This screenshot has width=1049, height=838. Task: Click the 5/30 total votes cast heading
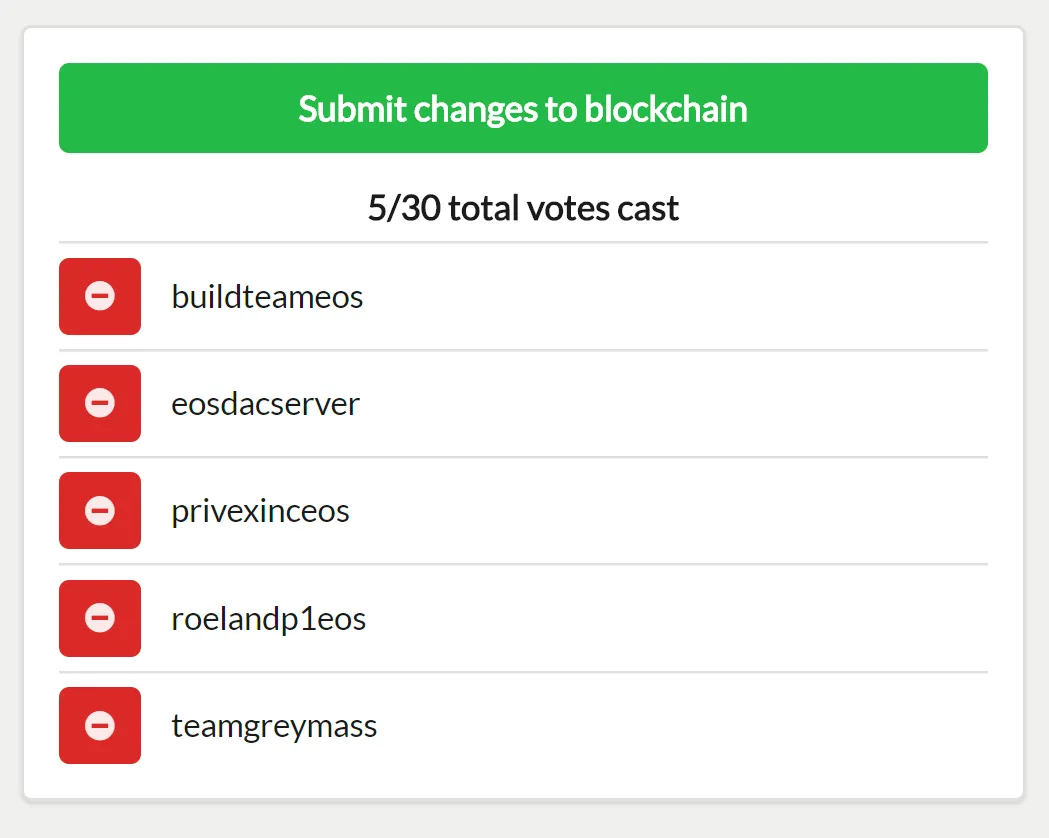(x=523, y=208)
